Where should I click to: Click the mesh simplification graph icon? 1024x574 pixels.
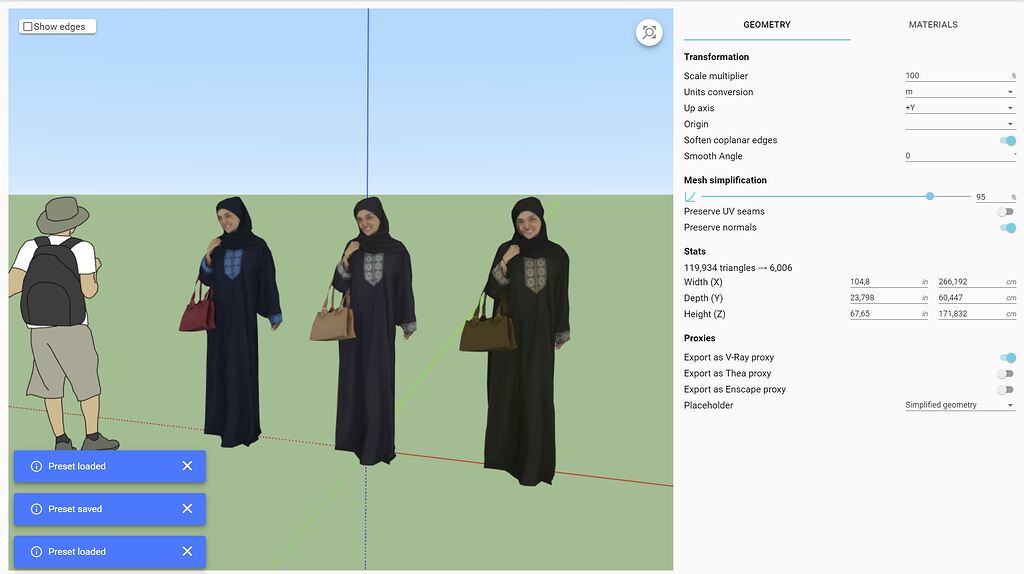click(x=690, y=197)
